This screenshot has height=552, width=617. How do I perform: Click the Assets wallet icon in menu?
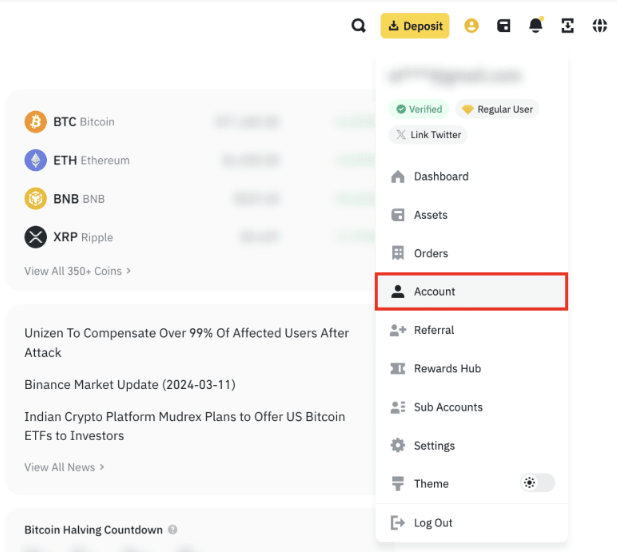tap(397, 215)
